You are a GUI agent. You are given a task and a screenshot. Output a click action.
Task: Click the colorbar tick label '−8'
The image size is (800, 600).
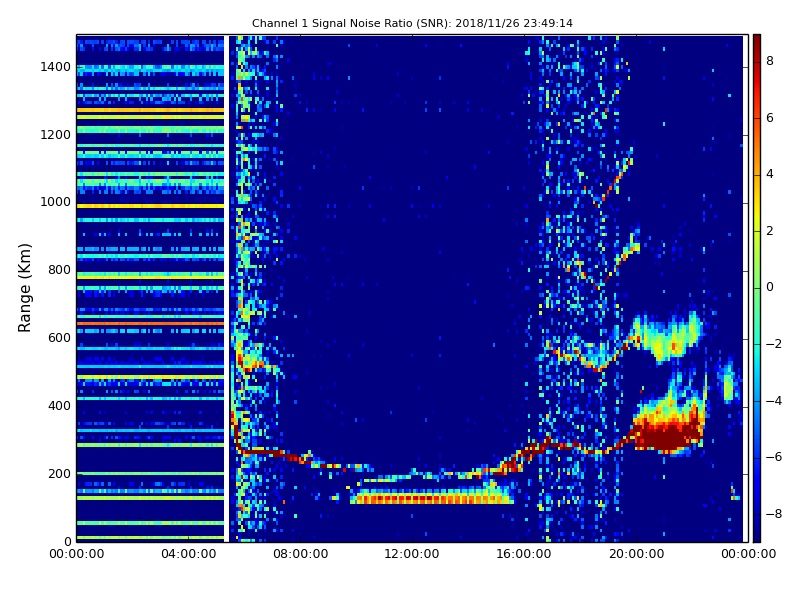[x=774, y=514]
